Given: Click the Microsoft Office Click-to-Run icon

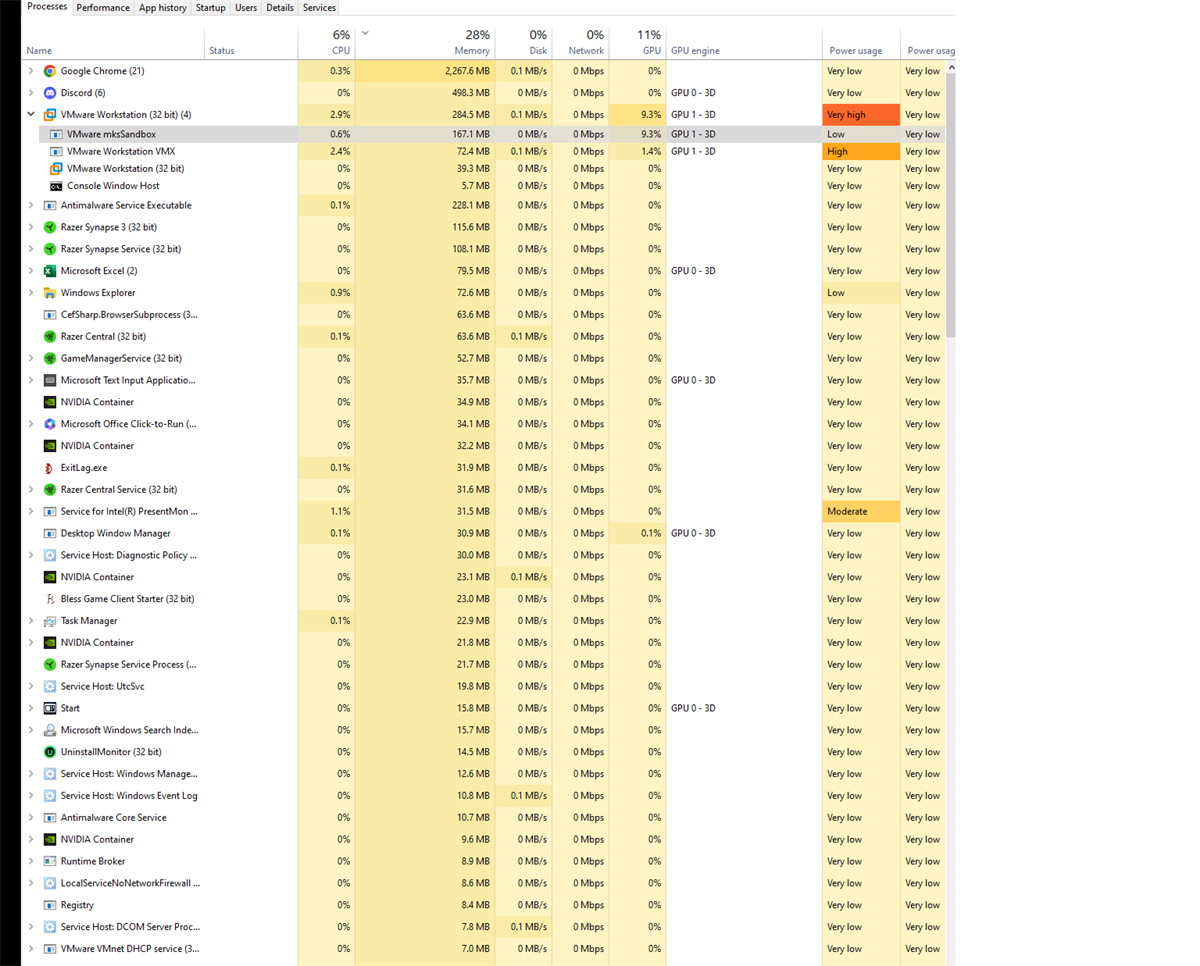Looking at the screenshot, I should (x=50, y=424).
